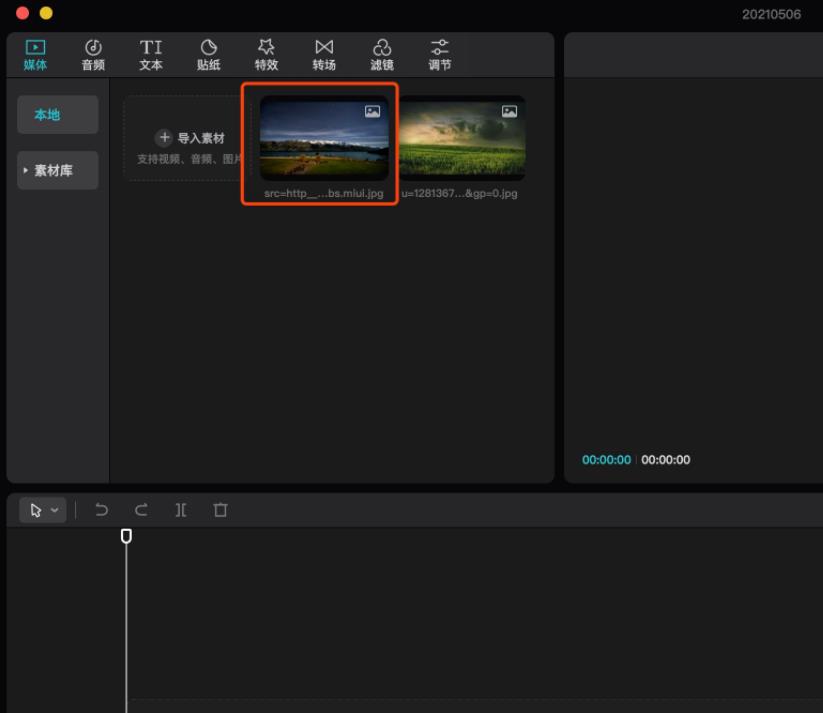Select the 本地 local media category

click(58, 115)
